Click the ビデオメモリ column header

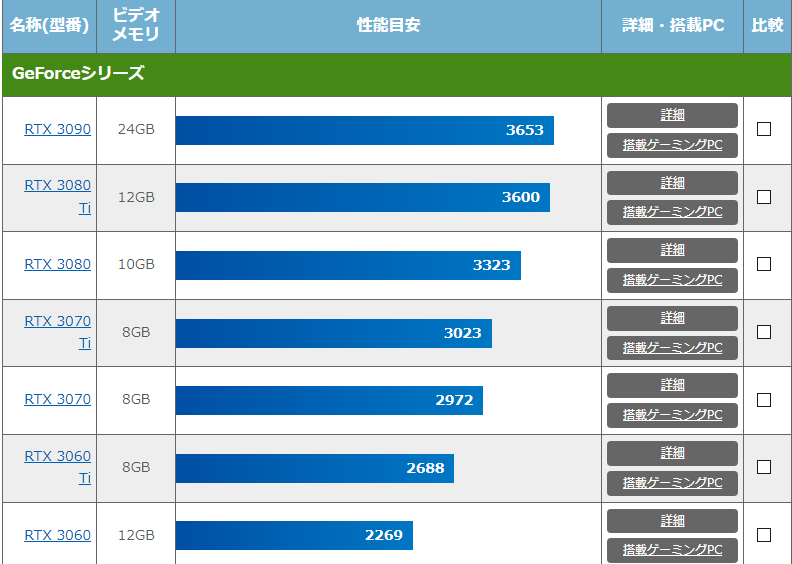tap(136, 26)
